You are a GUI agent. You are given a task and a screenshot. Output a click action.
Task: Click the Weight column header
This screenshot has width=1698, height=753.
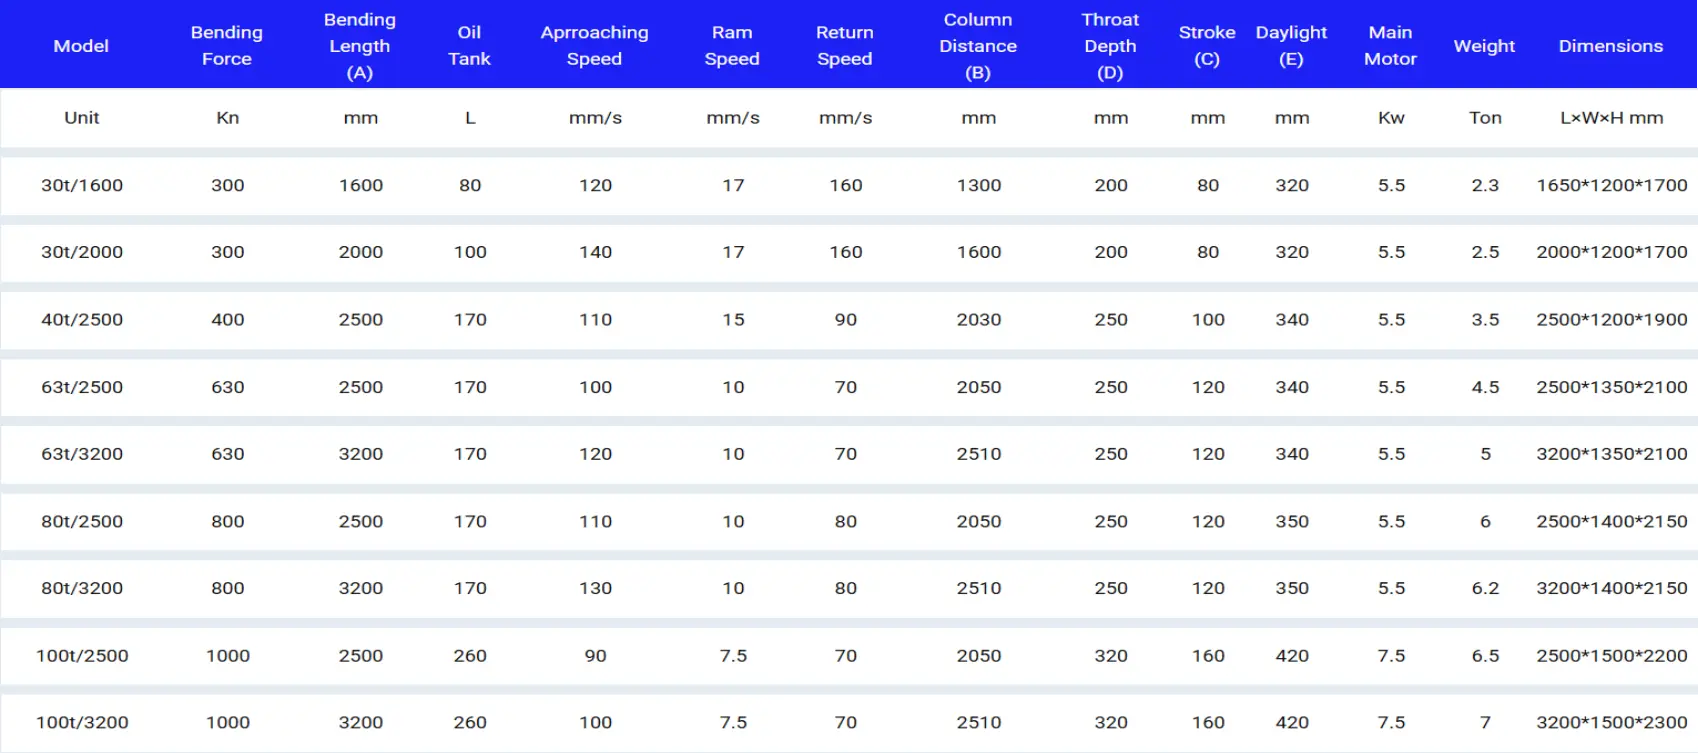1484,46
